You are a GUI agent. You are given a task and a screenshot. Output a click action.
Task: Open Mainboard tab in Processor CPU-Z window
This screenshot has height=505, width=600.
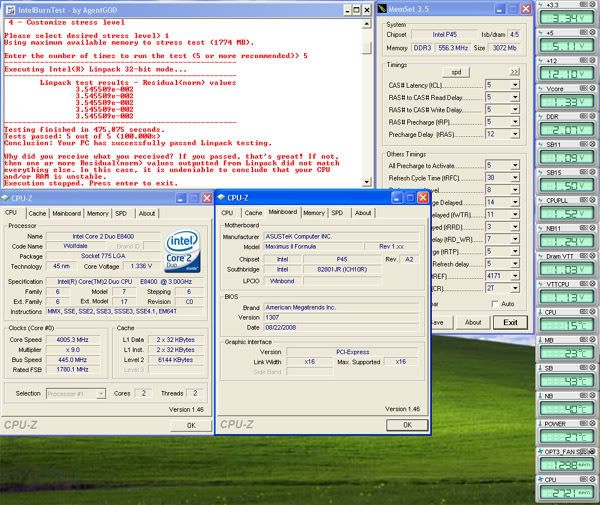coord(67,213)
